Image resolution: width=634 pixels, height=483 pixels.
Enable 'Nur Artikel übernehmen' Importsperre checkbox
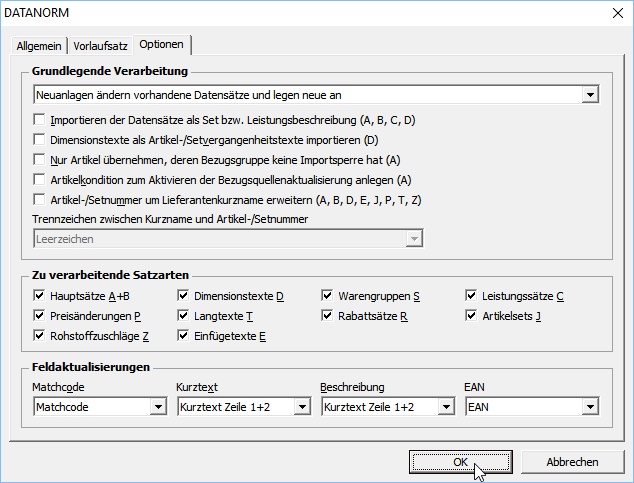pos(40,160)
